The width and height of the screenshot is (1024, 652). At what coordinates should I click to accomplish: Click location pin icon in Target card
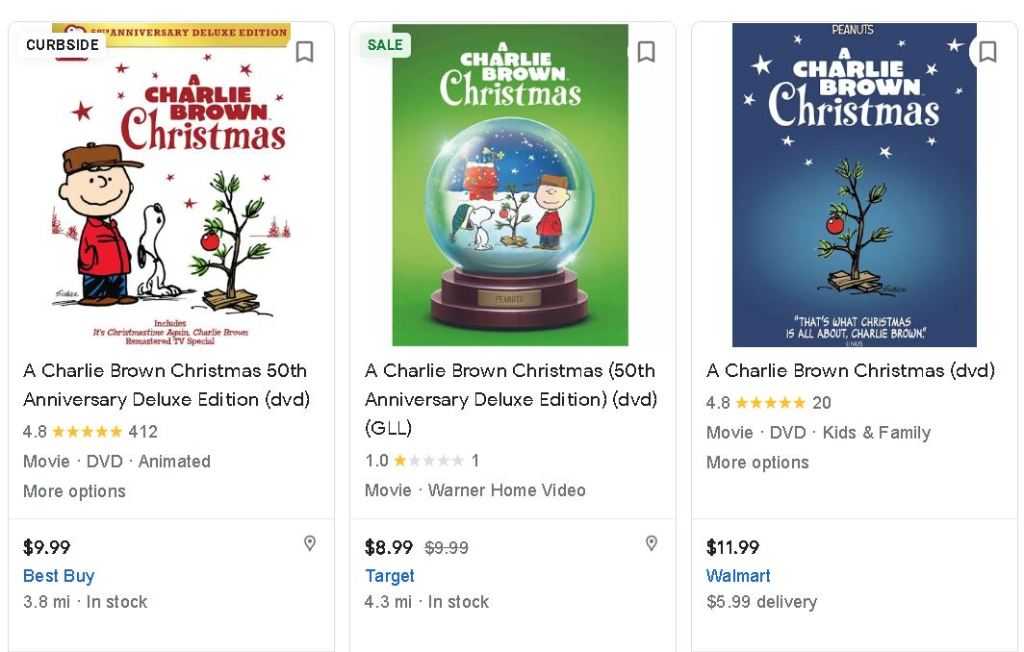651,543
